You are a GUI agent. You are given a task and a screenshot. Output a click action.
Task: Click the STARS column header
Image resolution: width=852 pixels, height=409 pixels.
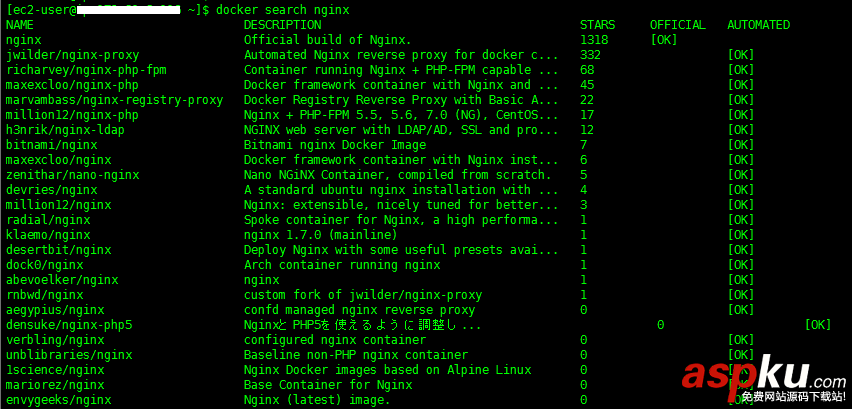point(597,25)
